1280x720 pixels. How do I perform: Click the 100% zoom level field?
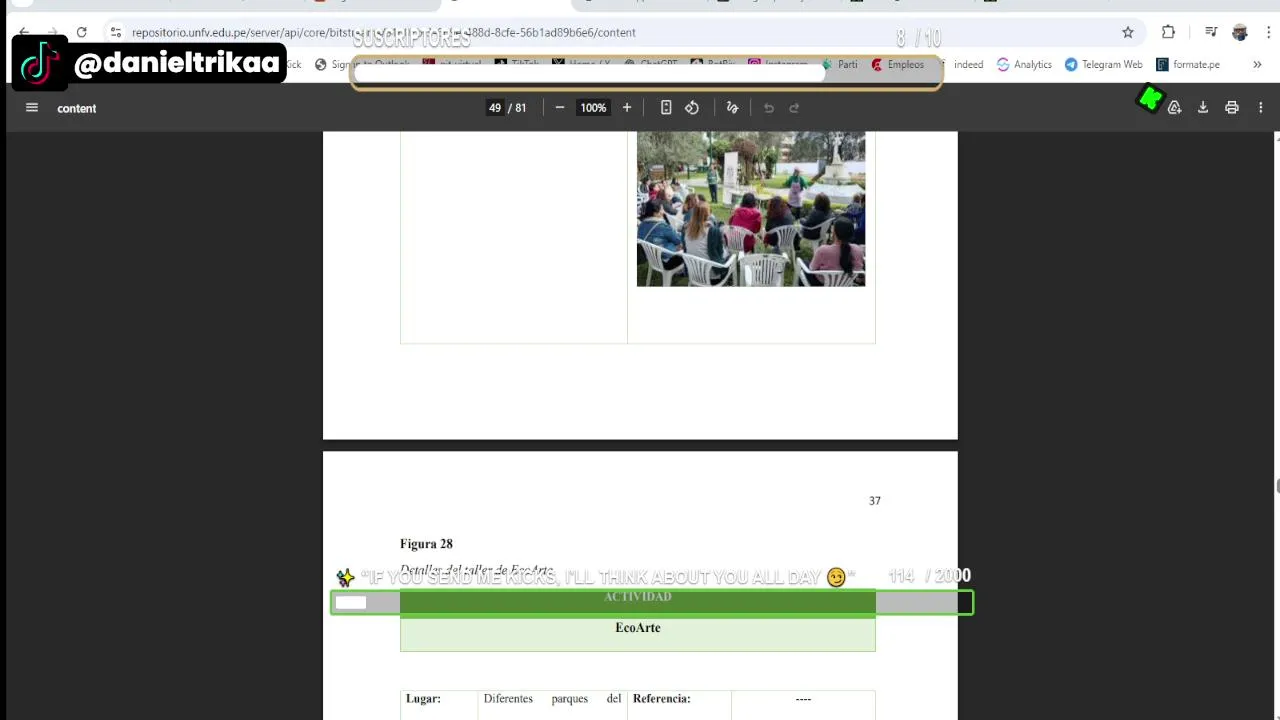593,108
